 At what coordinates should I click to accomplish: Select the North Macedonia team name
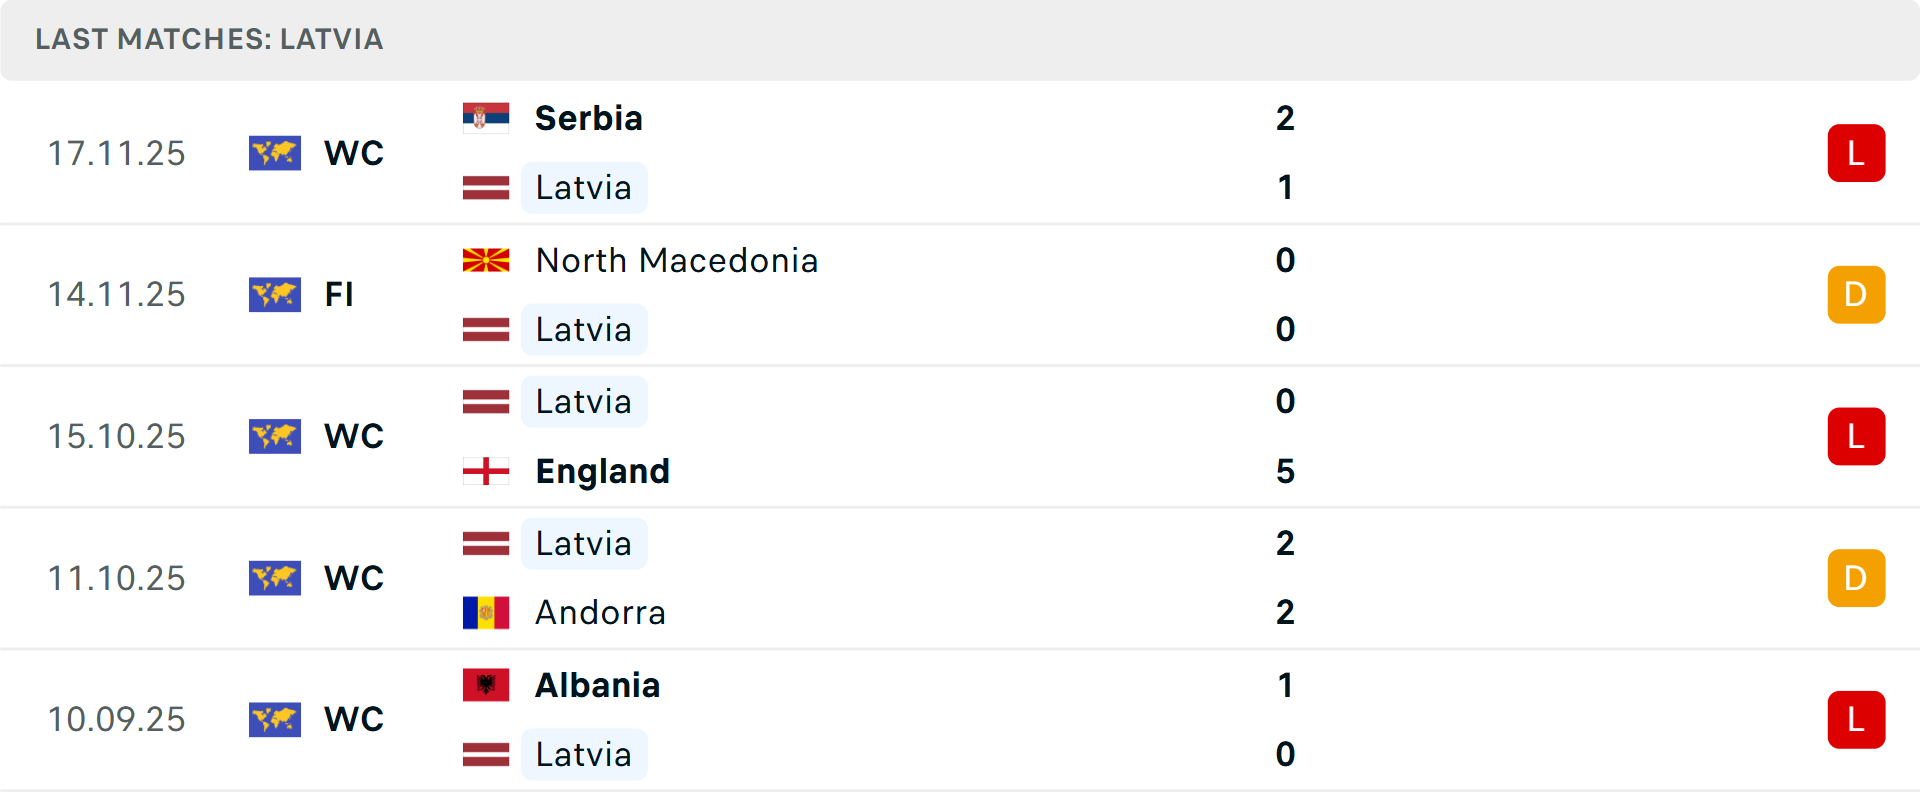[x=677, y=260]
